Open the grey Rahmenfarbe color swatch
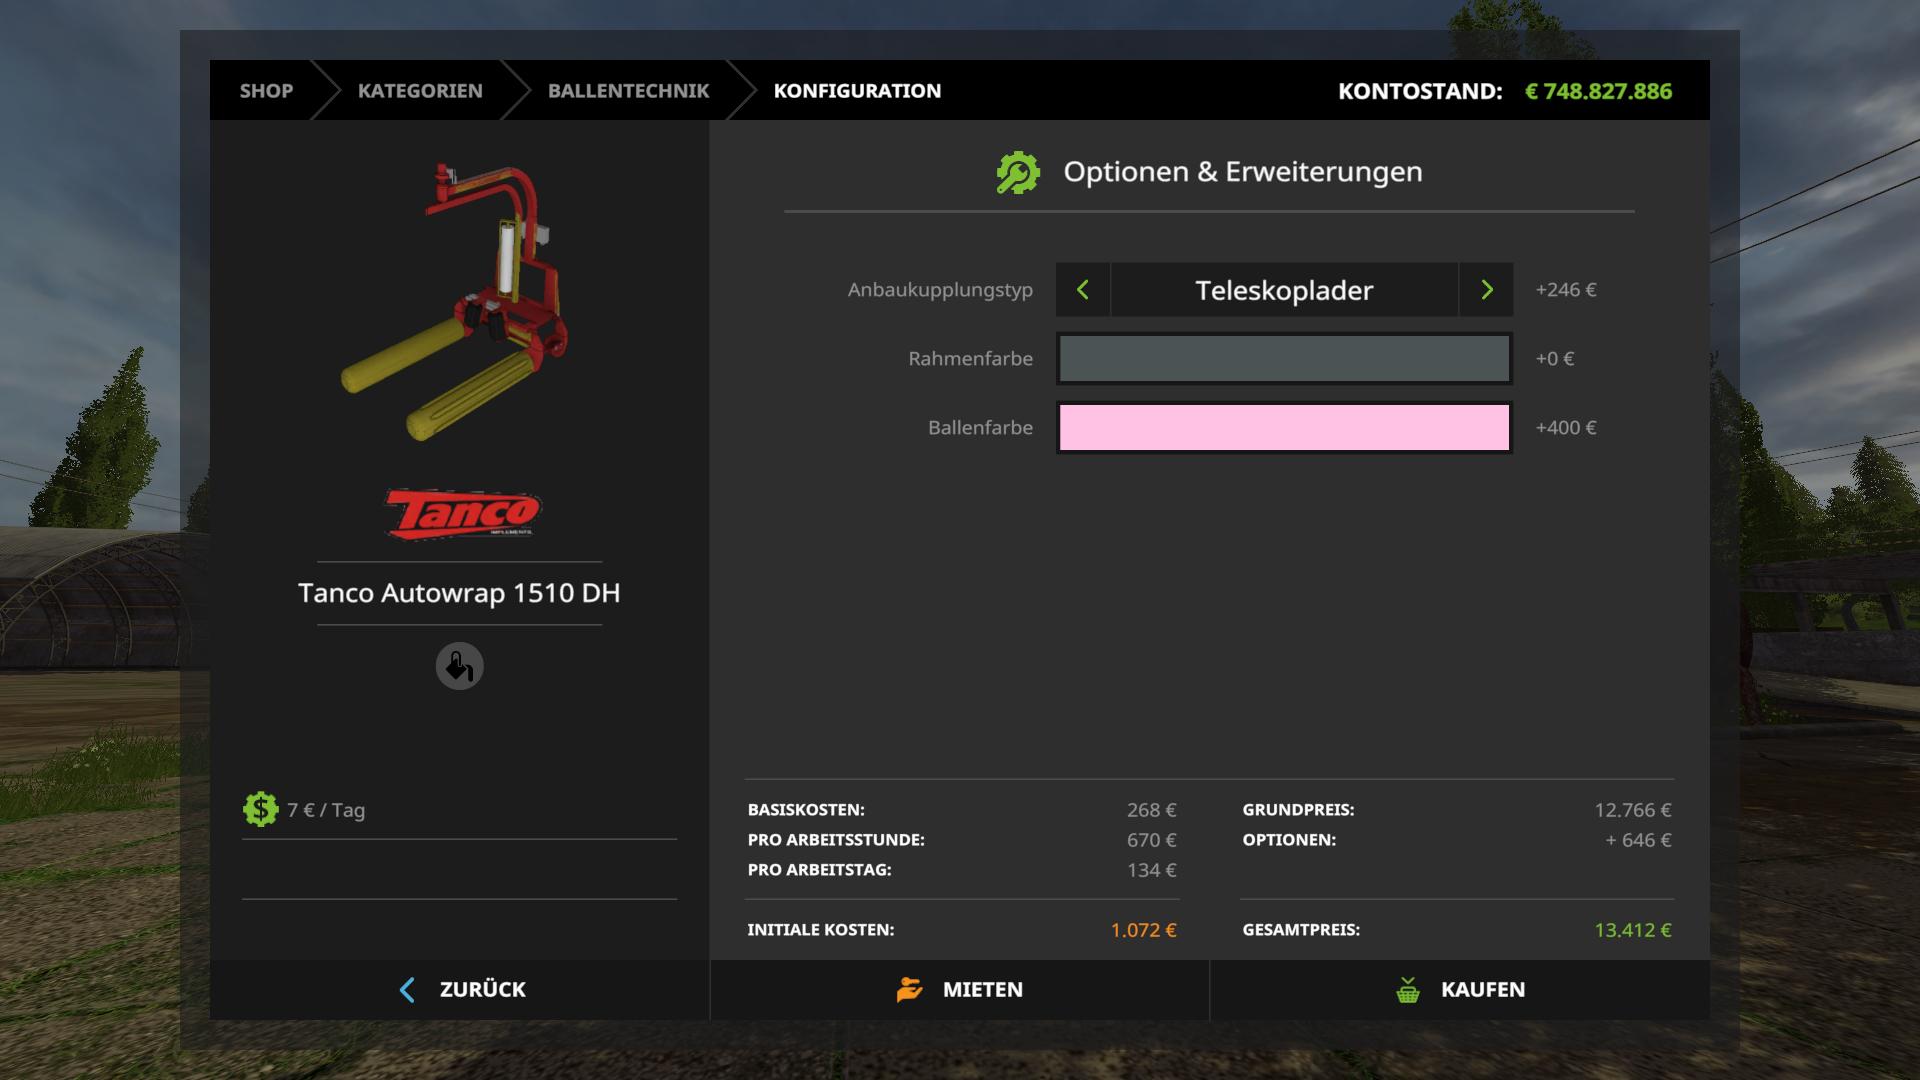This screenshot has height=1080, width=1920. [x=1284, y=359]
